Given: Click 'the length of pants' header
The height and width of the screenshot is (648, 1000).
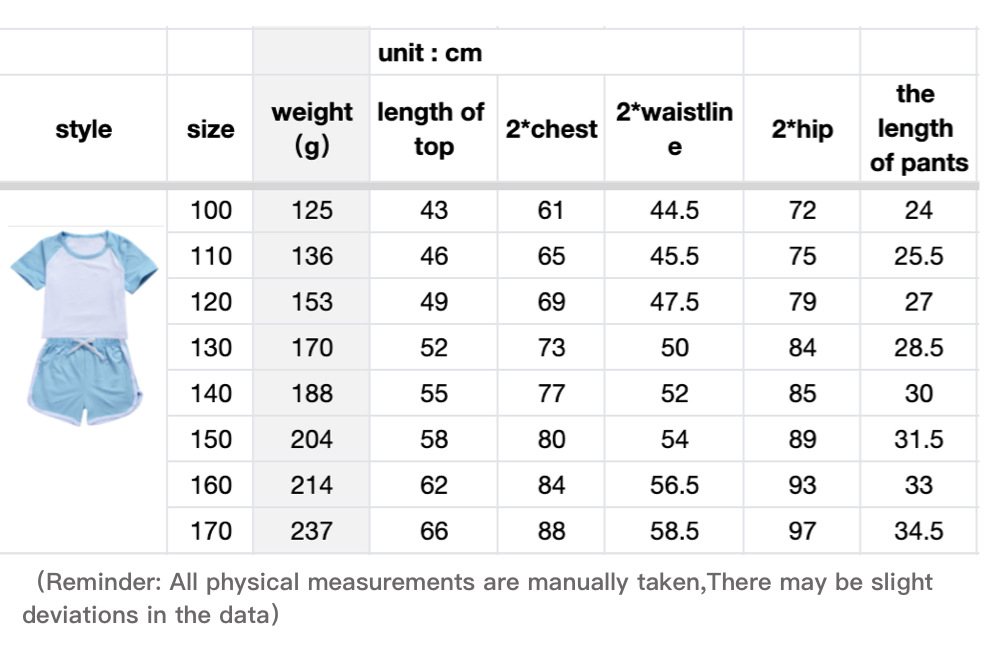Looking at the screenshot, I should coord(918,129).
